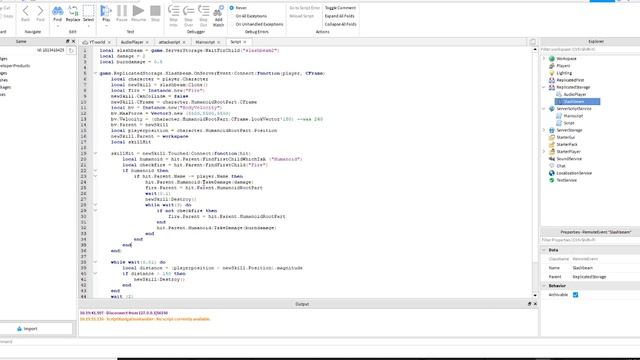The height and width of the screenshot is (360, 640).
Task: Close the Output panel
Action: click(x=535, y=304)
